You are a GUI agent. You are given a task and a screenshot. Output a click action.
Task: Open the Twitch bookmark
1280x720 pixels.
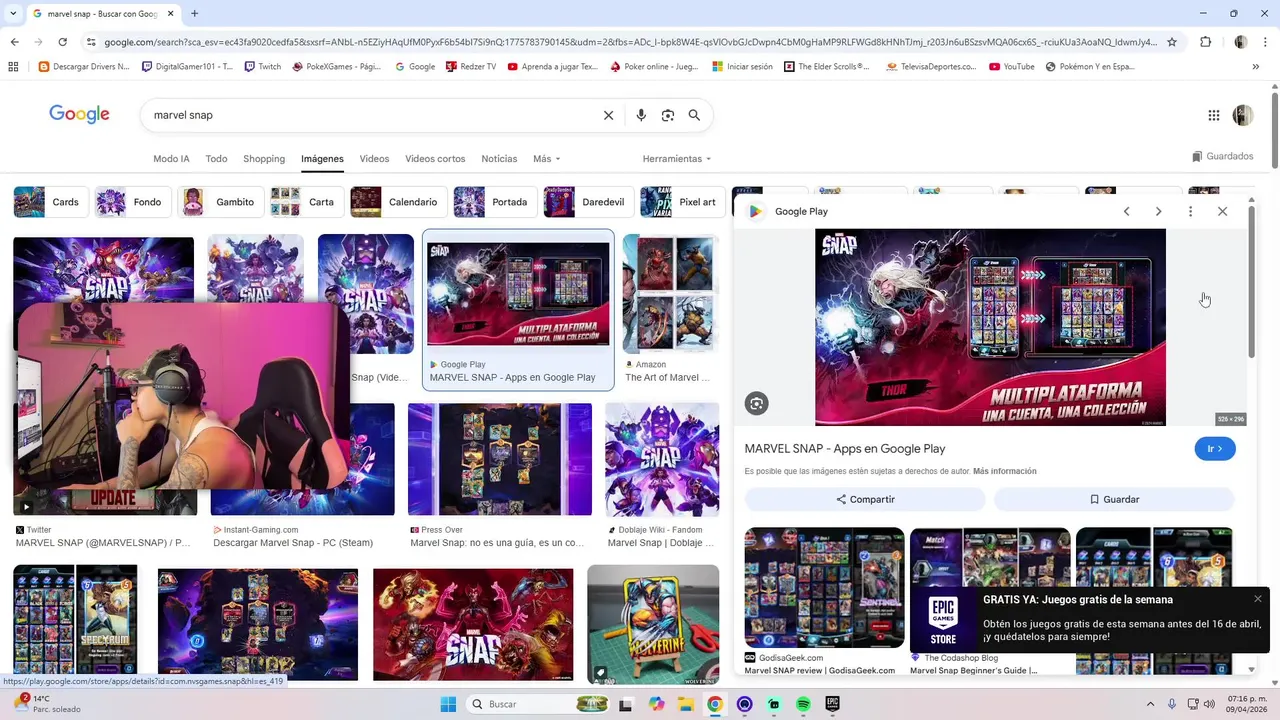click(x=262, y=67)
